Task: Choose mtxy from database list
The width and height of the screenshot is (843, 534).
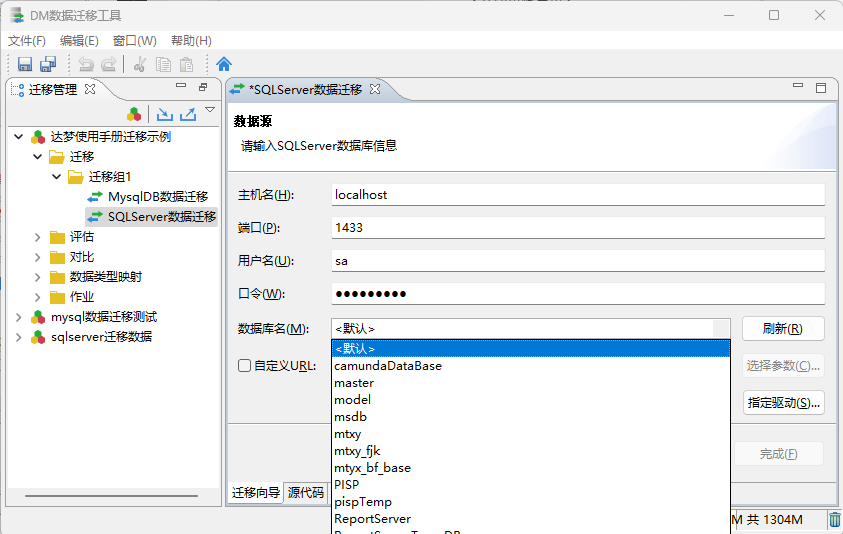Action: coord(531,434)
